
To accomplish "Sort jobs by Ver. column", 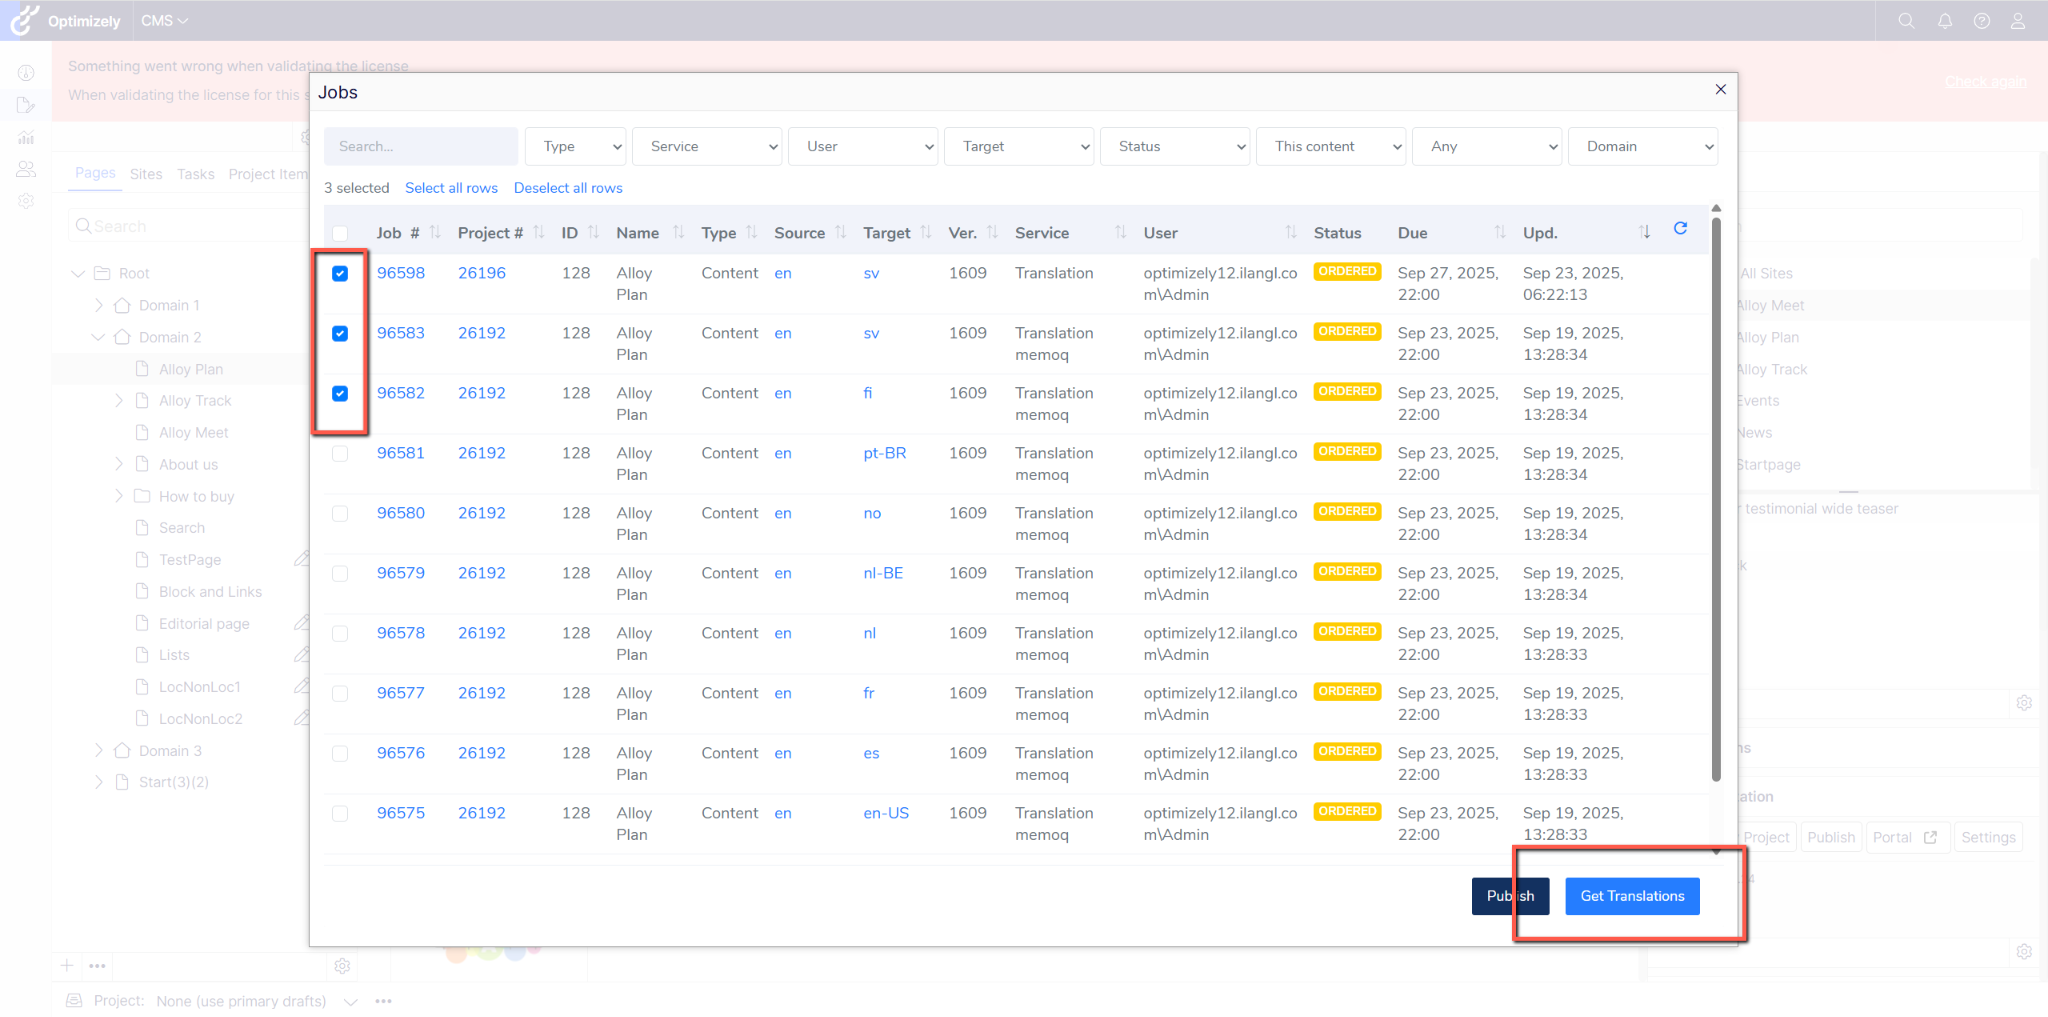I will [992, 233].
